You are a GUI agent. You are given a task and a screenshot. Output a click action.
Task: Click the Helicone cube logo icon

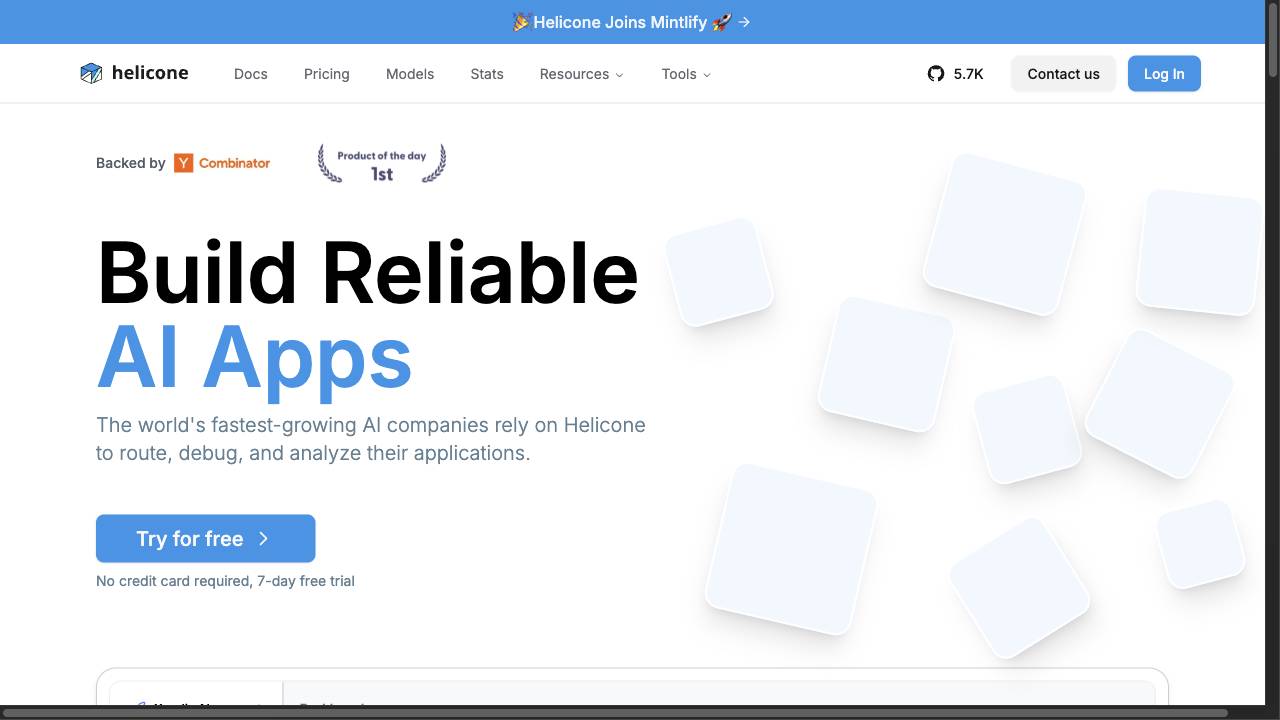pos(91,73)
